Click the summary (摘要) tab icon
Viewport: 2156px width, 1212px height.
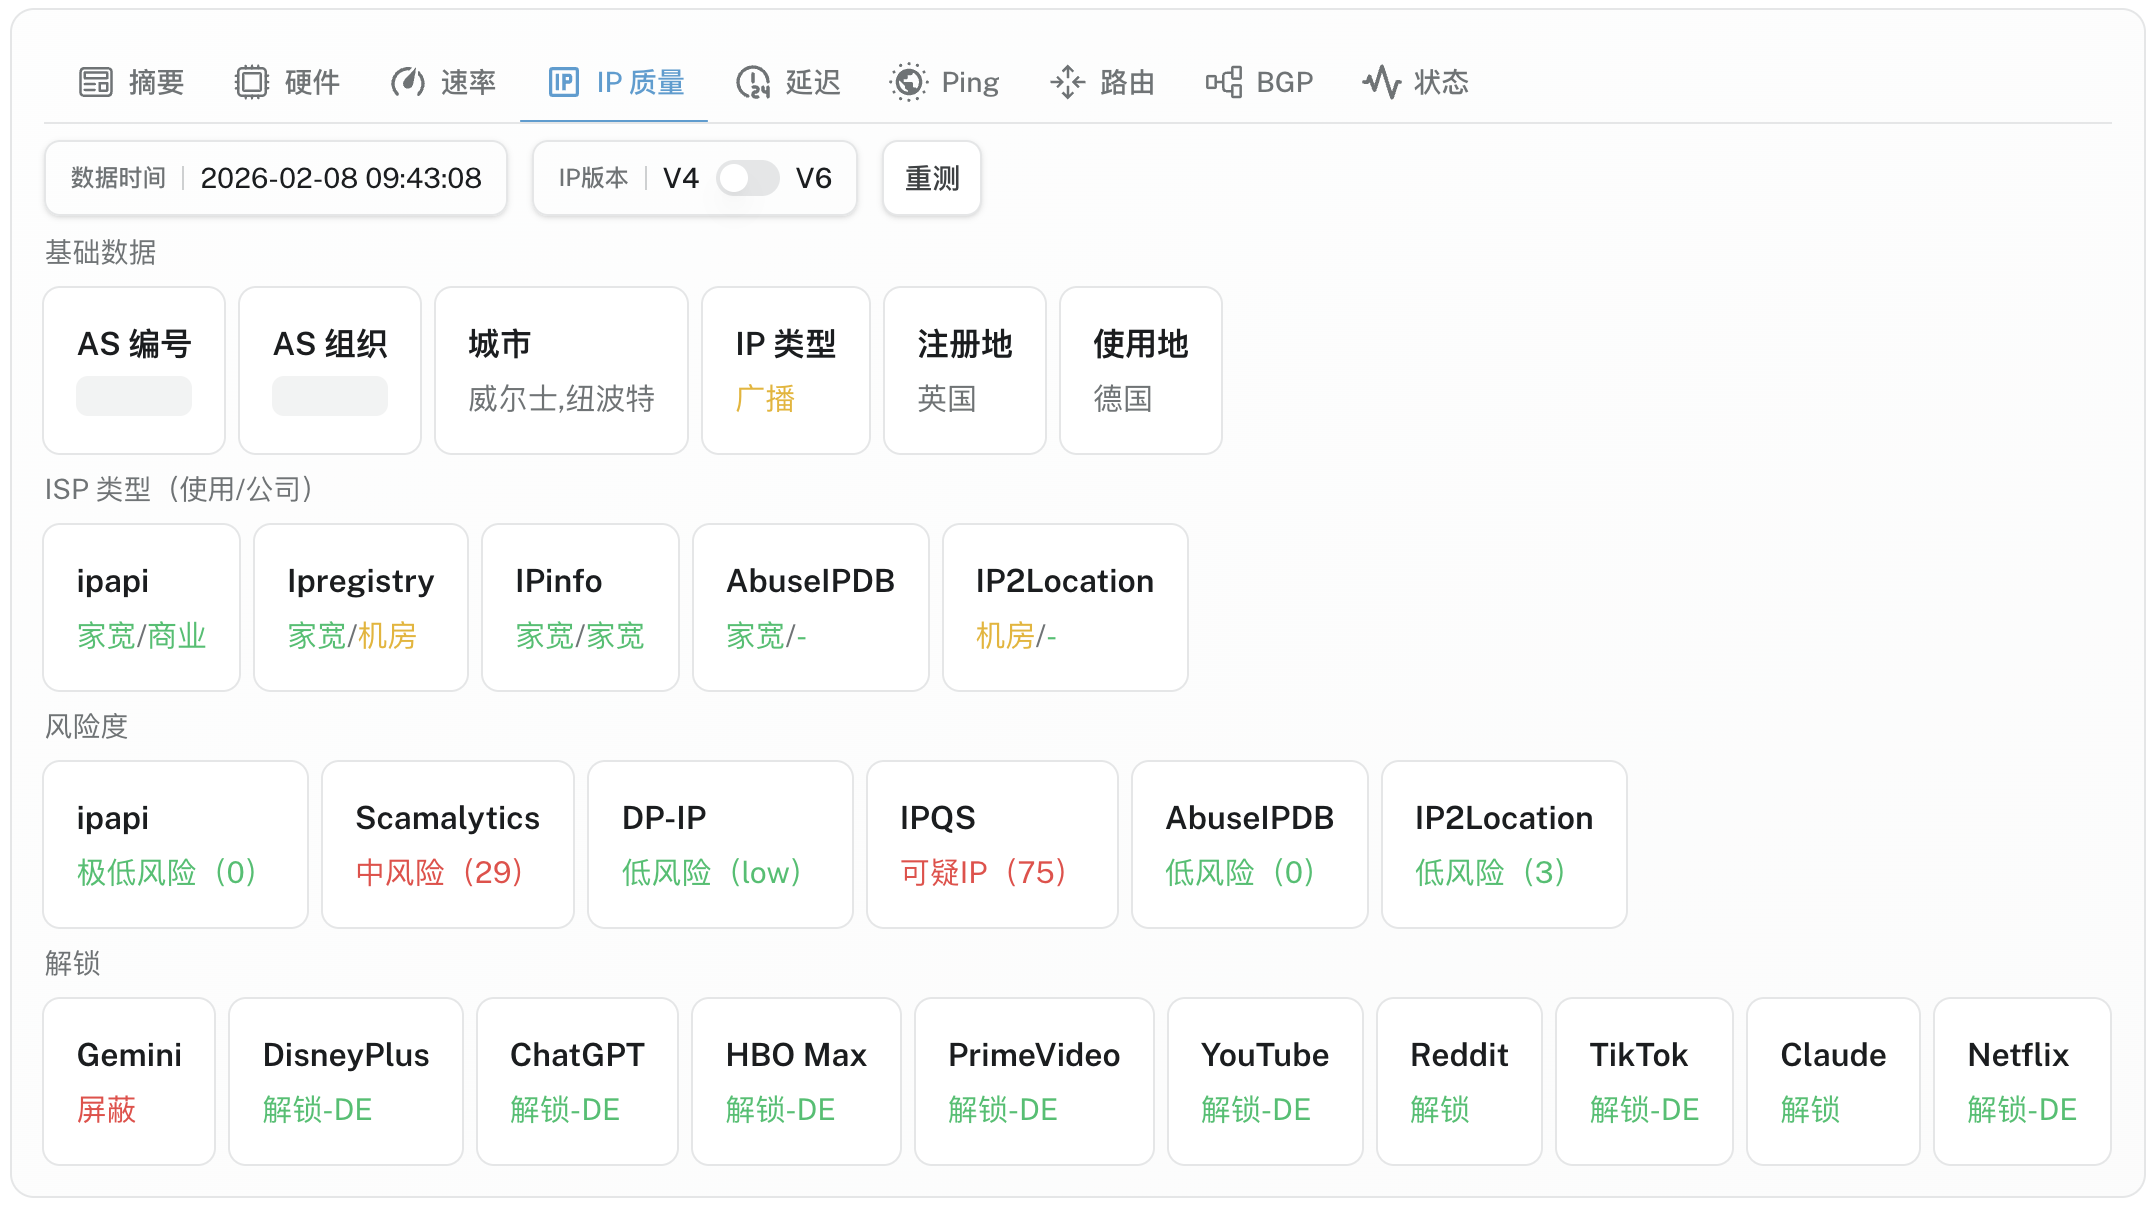[96, 82]
